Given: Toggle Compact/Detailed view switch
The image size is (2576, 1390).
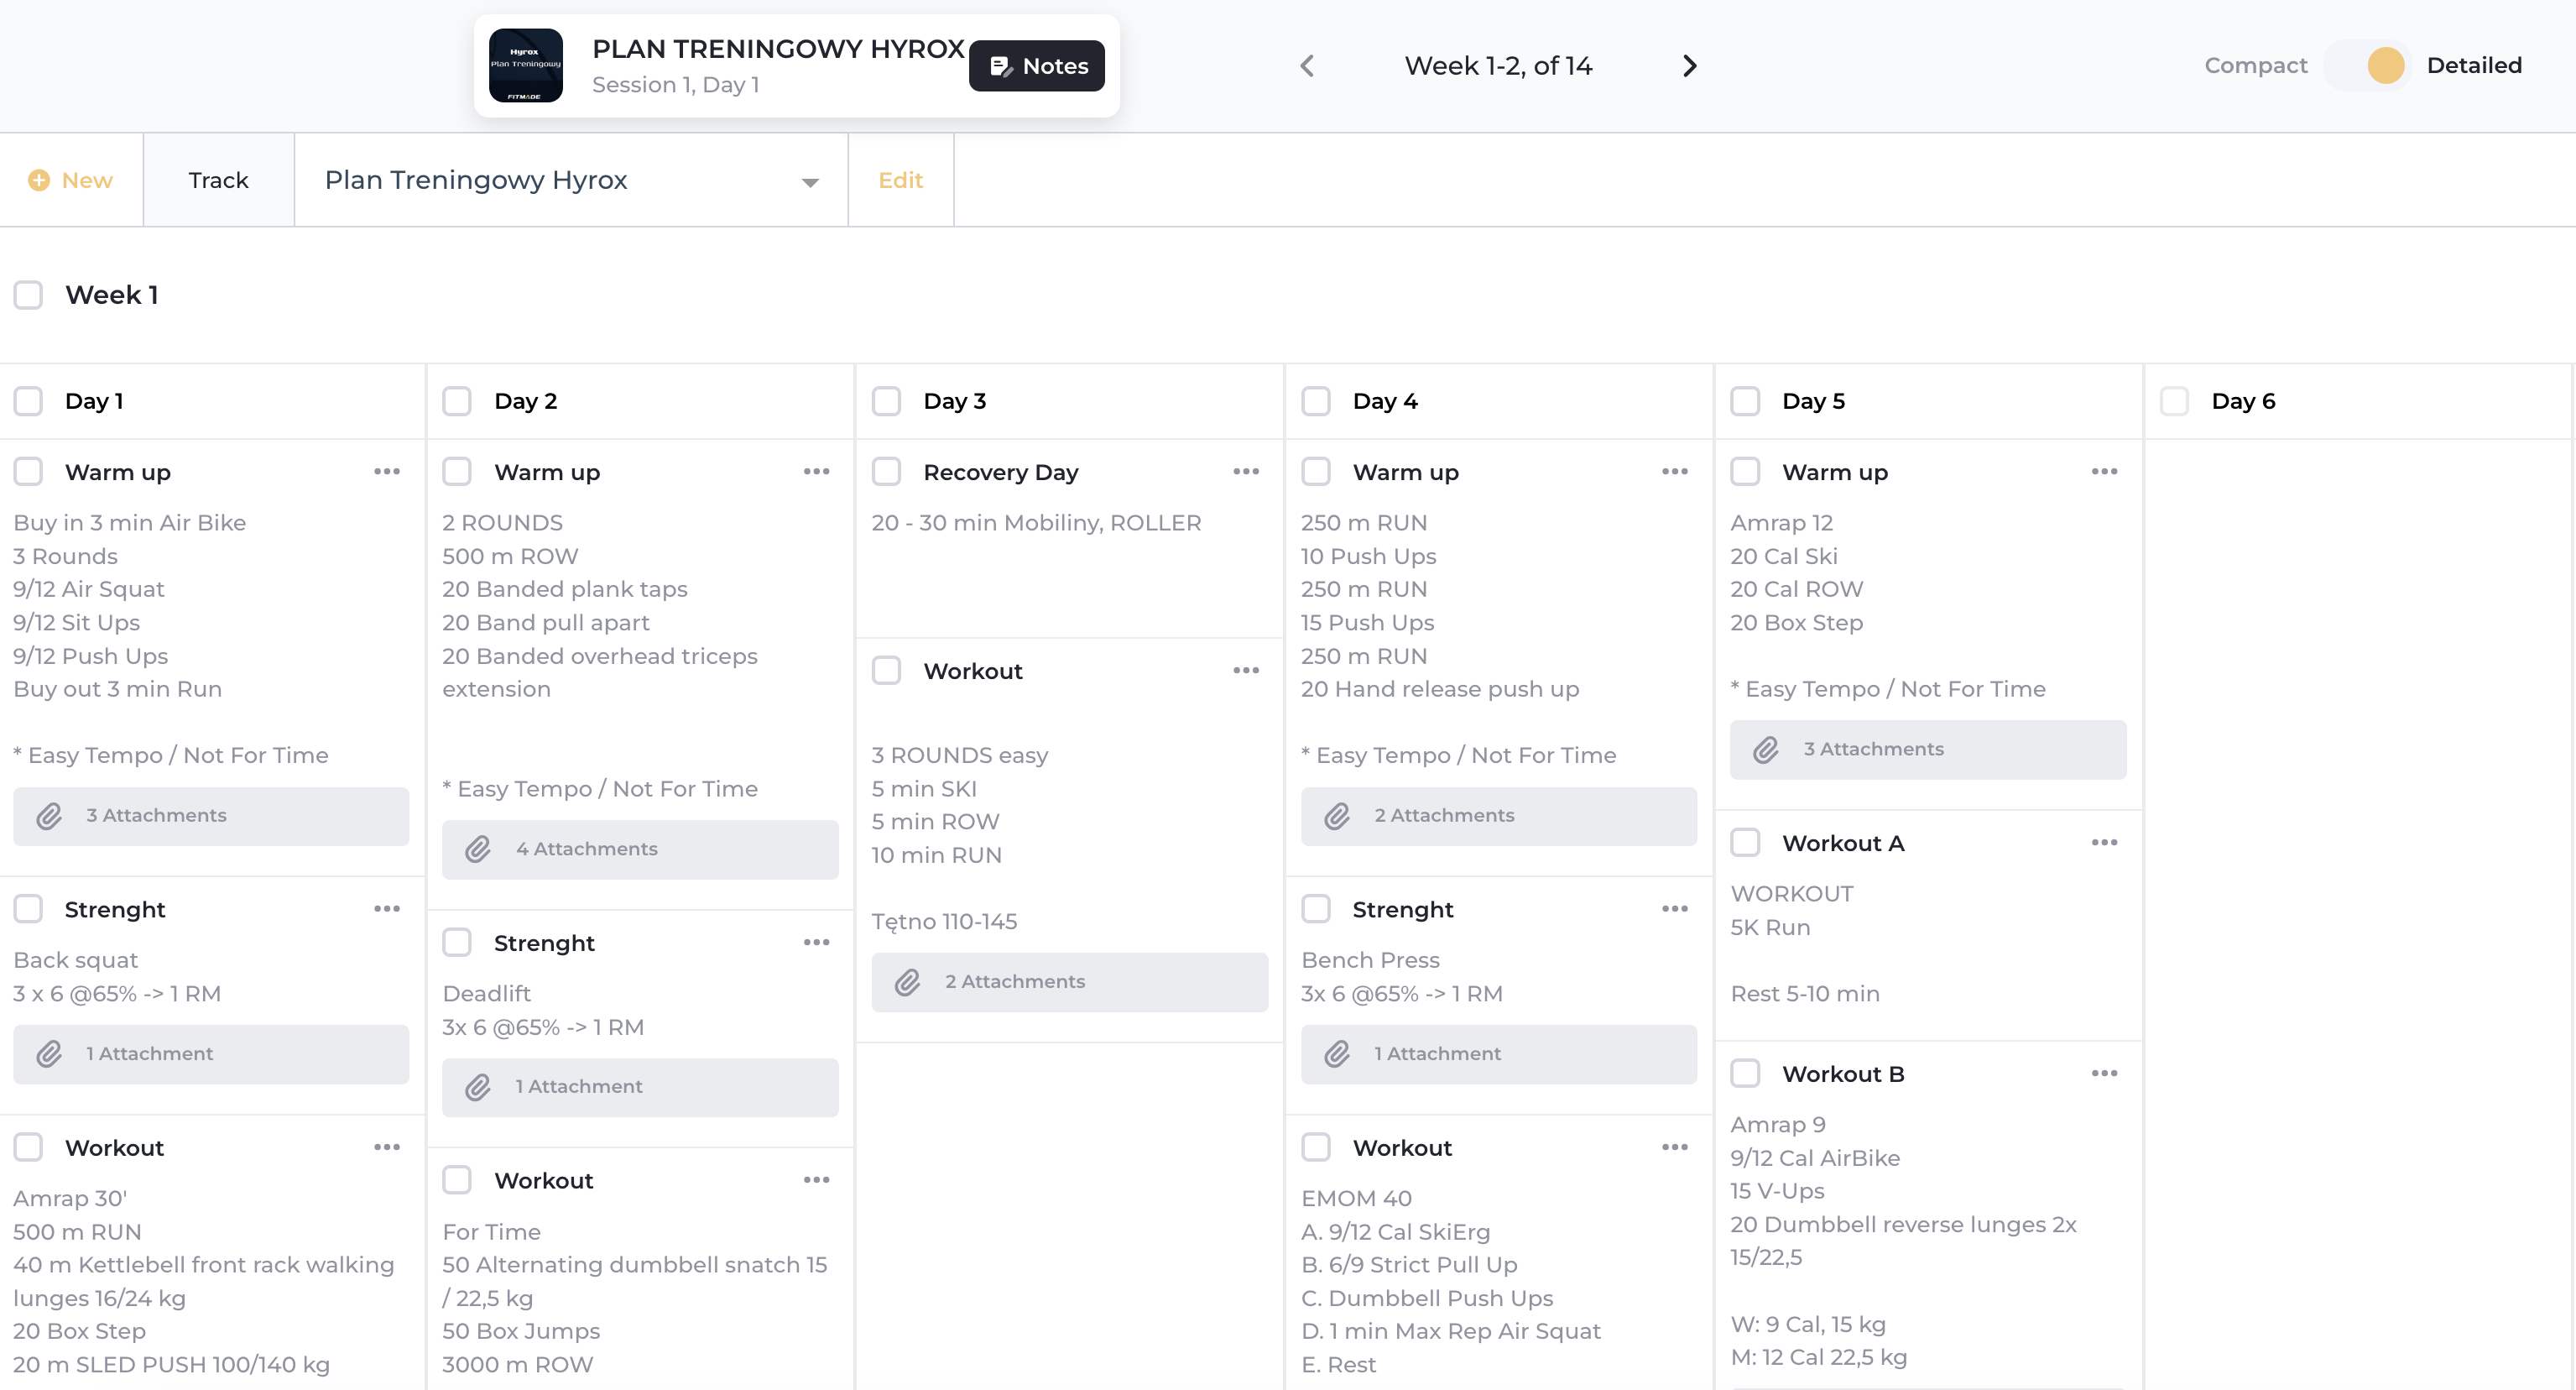Looking at the screenshot, I should 2366,66.
